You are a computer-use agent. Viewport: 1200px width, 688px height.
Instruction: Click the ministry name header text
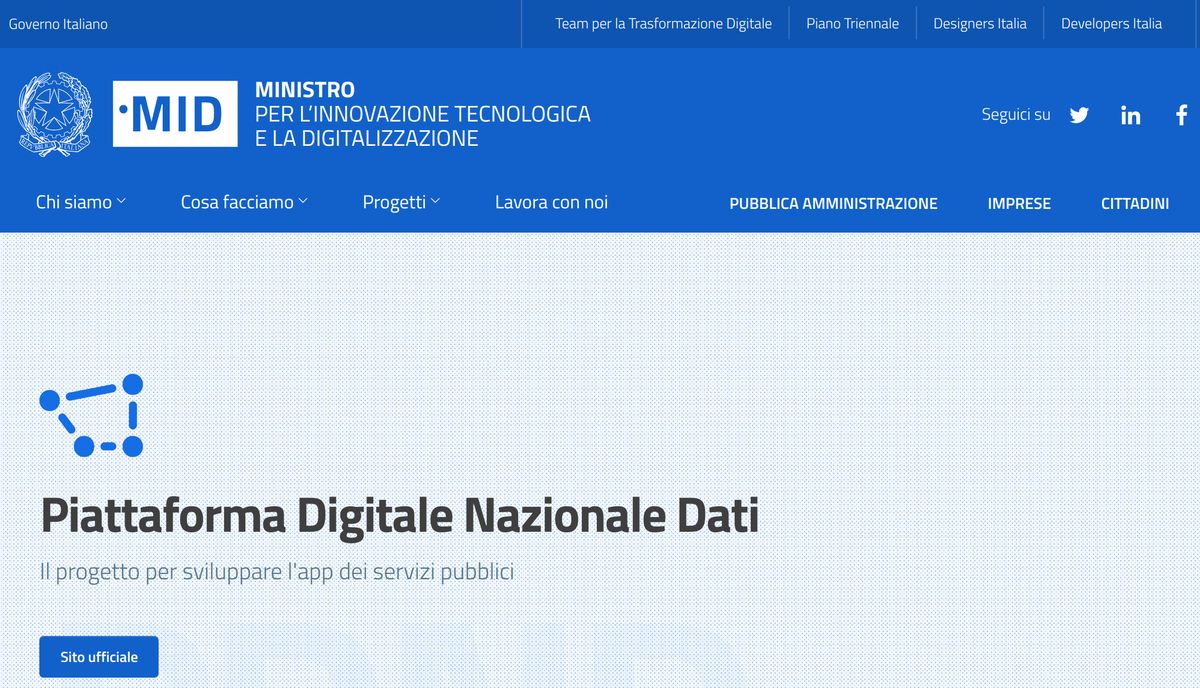pyautogui.click(x=423, y=114)
